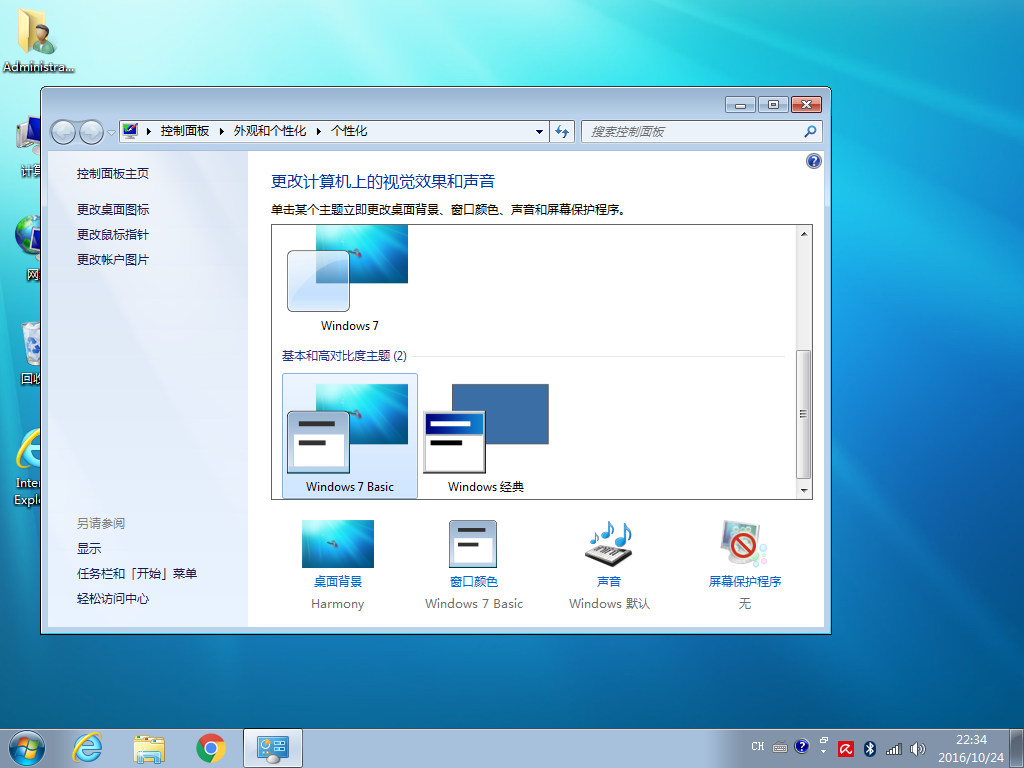Click theme list scroll down arrow
This screenshot has height=768, width=1024.
click(x=804, y=490)
